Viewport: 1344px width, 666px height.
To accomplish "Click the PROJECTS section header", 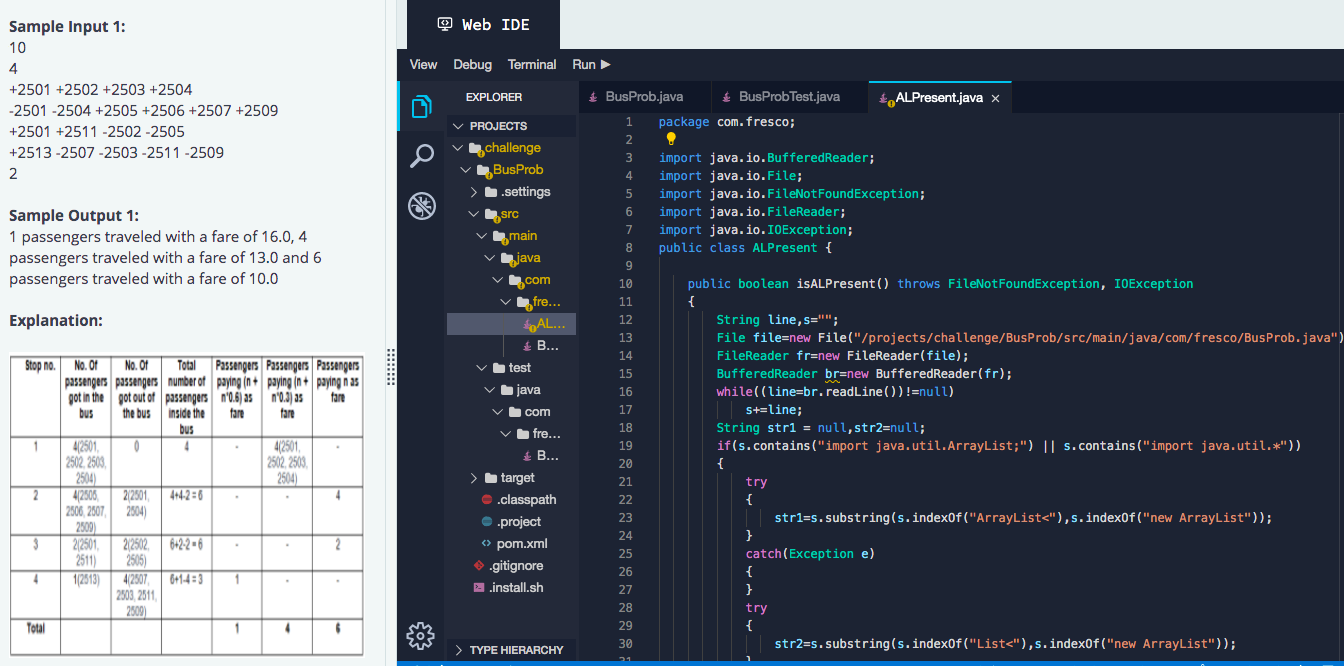I will [x=496, y=125].
